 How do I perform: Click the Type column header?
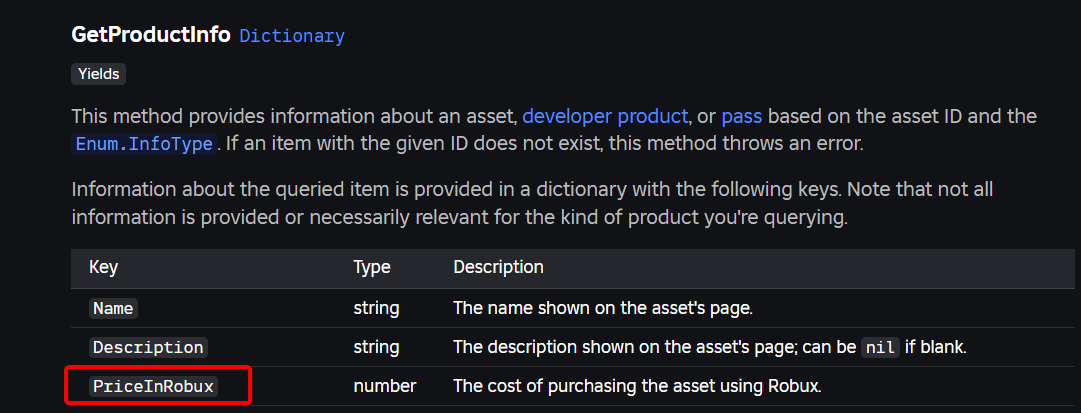tap(372, 267)
